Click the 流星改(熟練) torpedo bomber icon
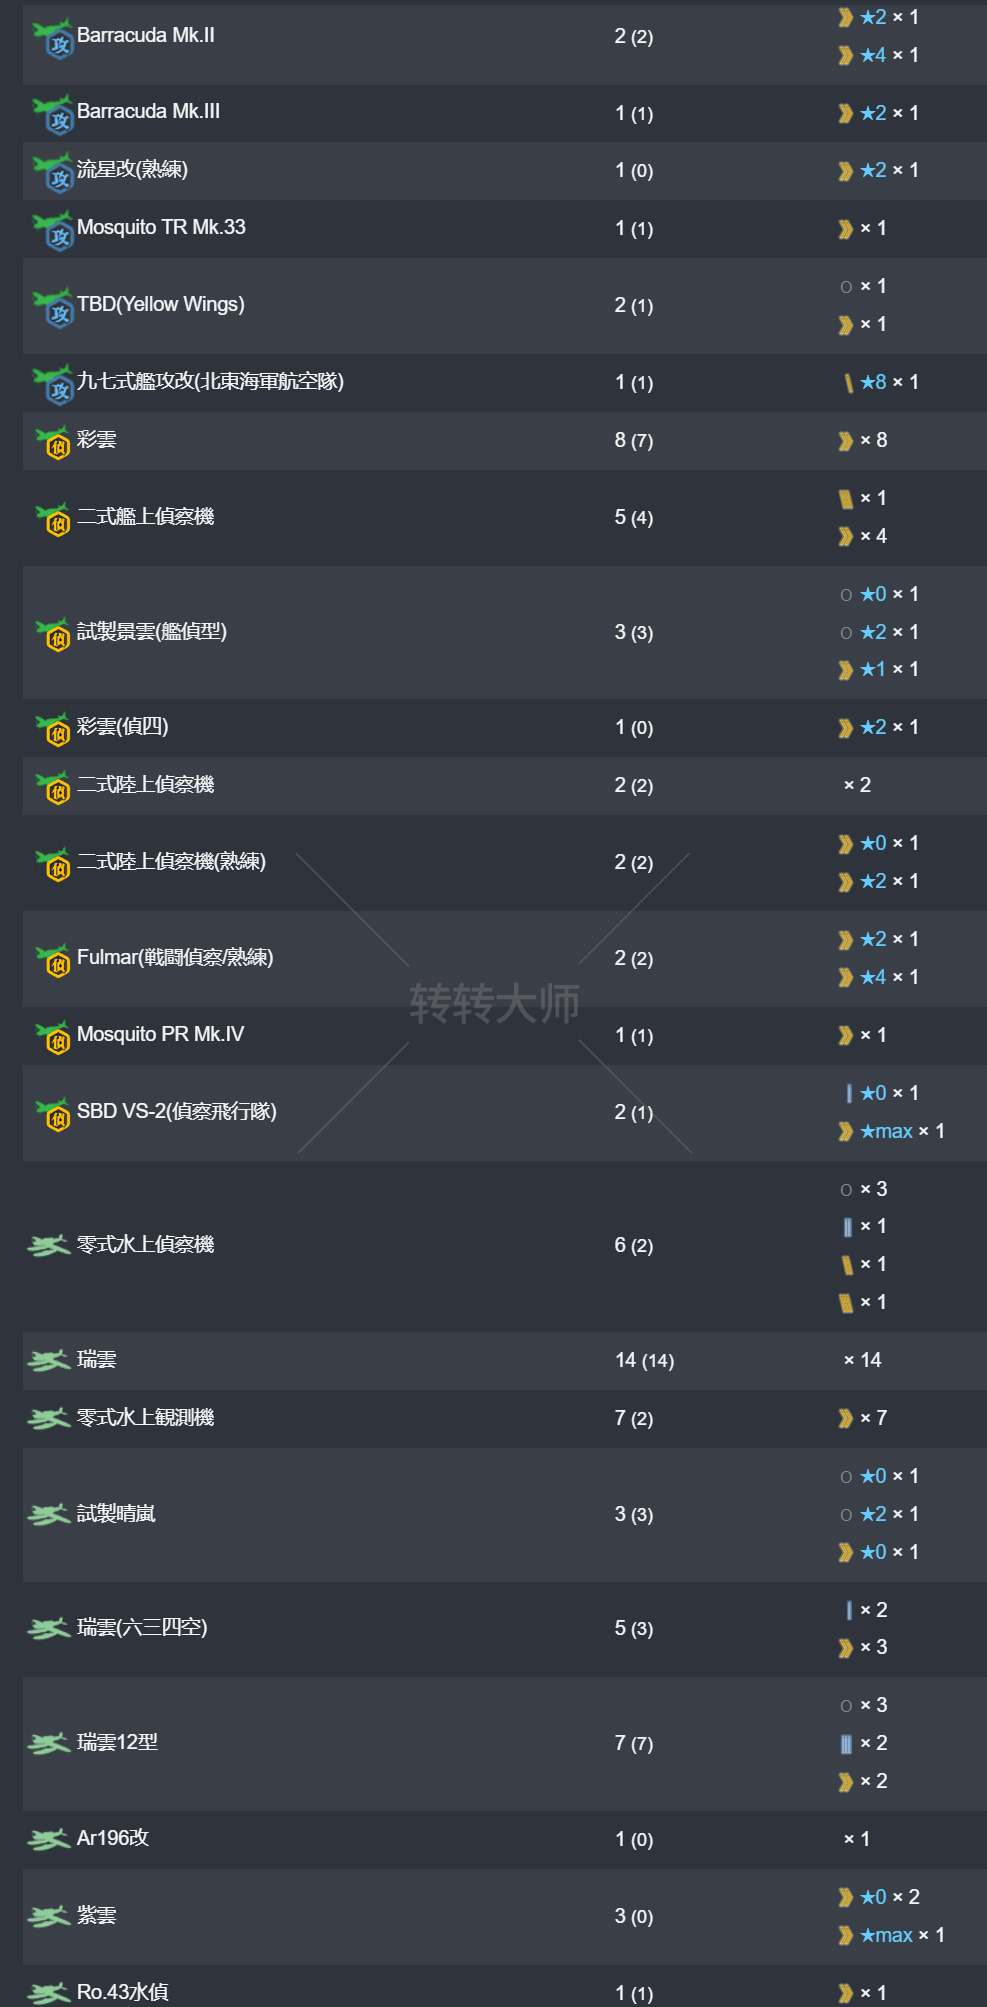Image resolution: width=987 pixels, height=2007 pixels. pos(53,172)
